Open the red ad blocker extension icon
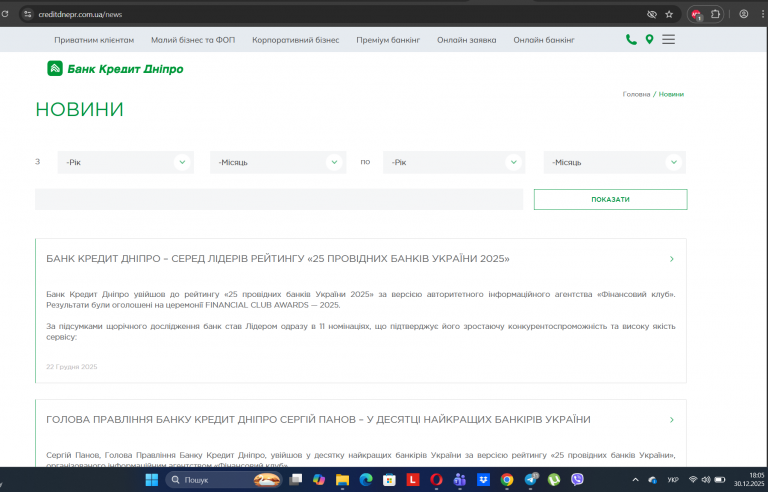Screen dimensions: 768x492 click(x=696, y=15)
